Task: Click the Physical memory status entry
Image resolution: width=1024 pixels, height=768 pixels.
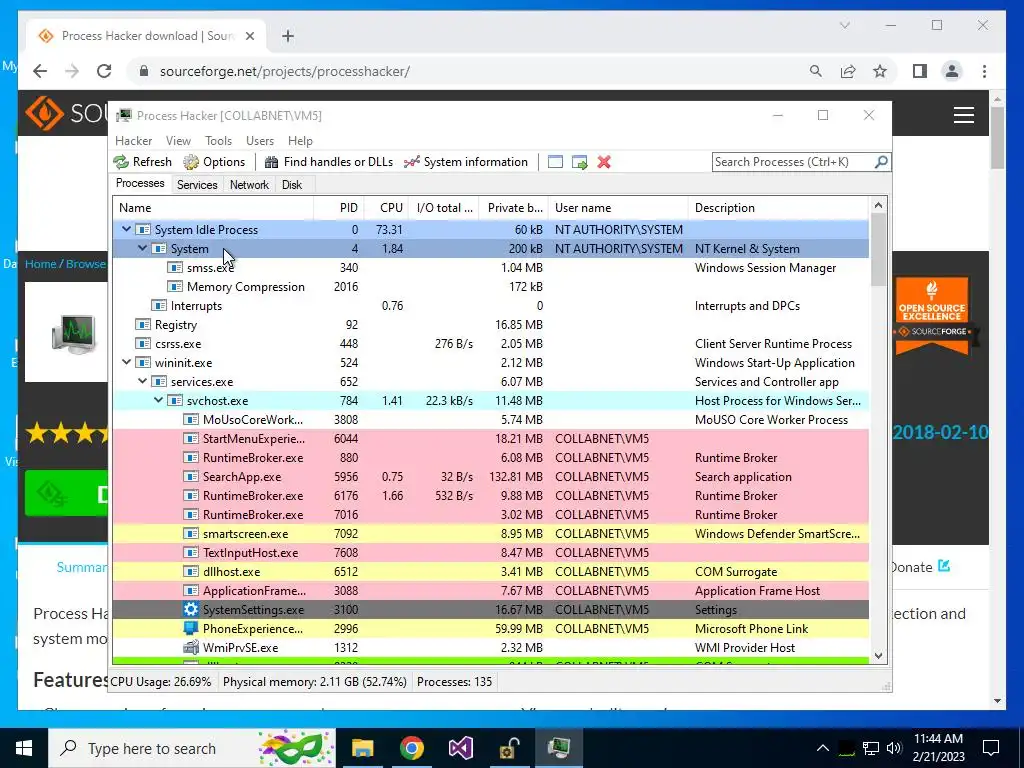Action: pos(315,682)
